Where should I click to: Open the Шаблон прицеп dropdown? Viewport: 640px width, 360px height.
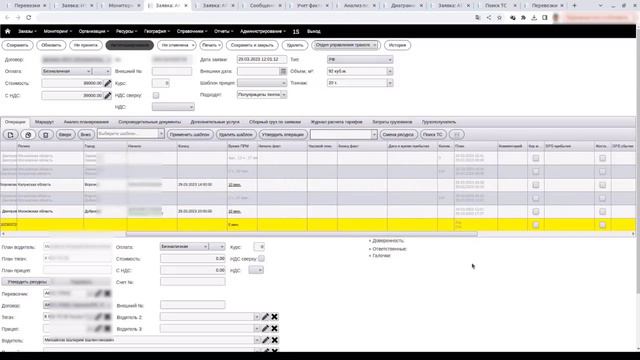click(x=262, y=83)
